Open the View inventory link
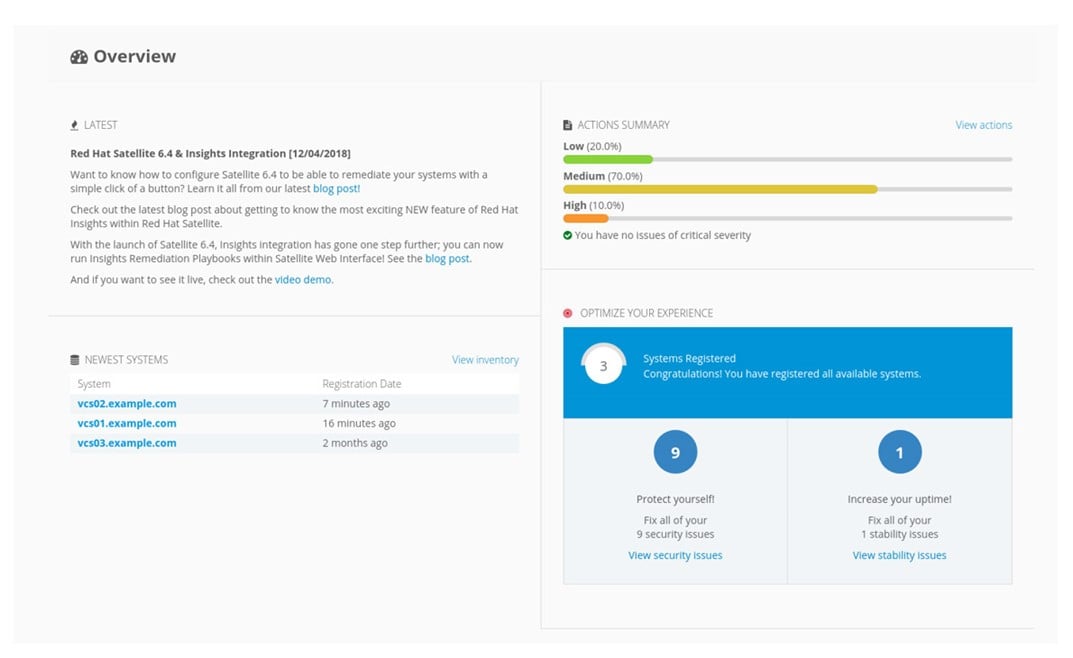The width and height of the screenshot is (1073, 658). tap(485, 360)
